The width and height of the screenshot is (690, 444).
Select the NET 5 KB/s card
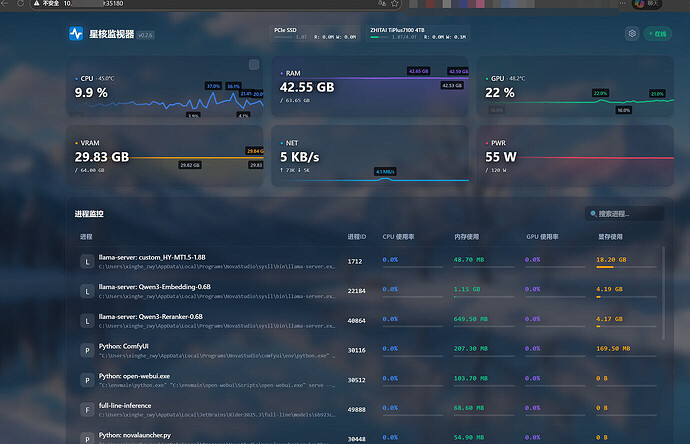click(x=370, y=156)
